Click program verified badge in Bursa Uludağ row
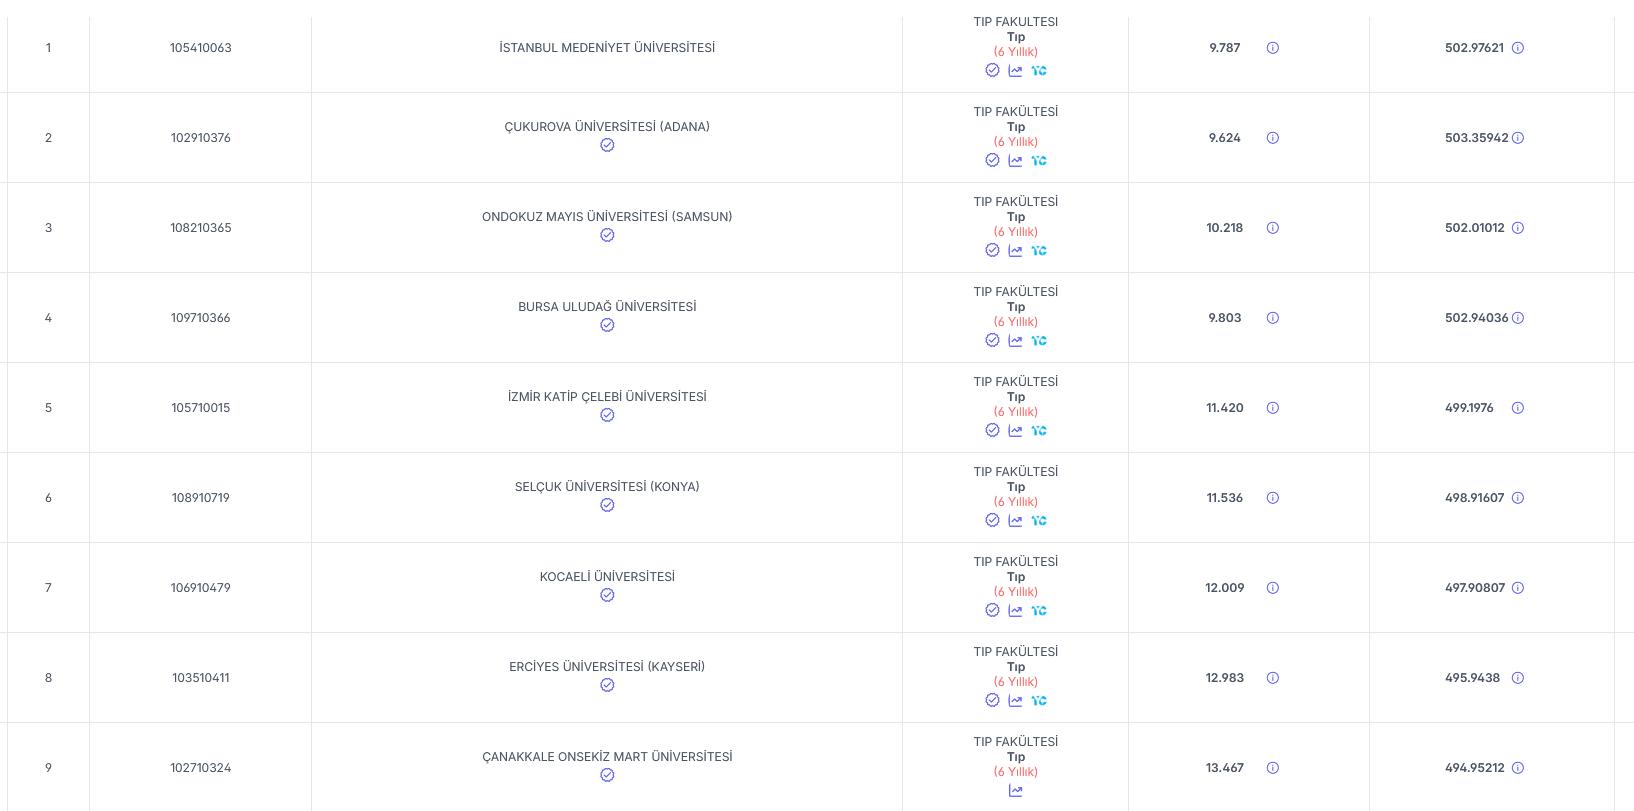 992,340
